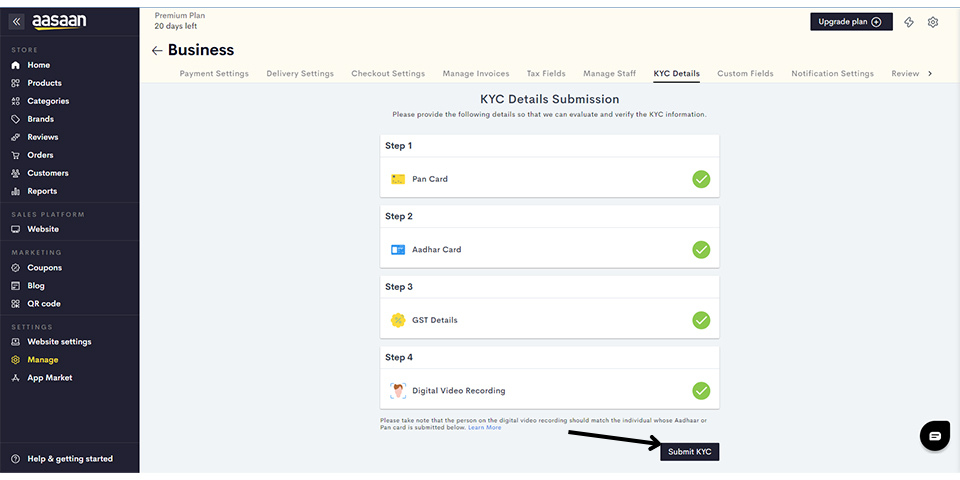
Task: Click the lightning bolt icon in header
Action: [x=909, y=22]
